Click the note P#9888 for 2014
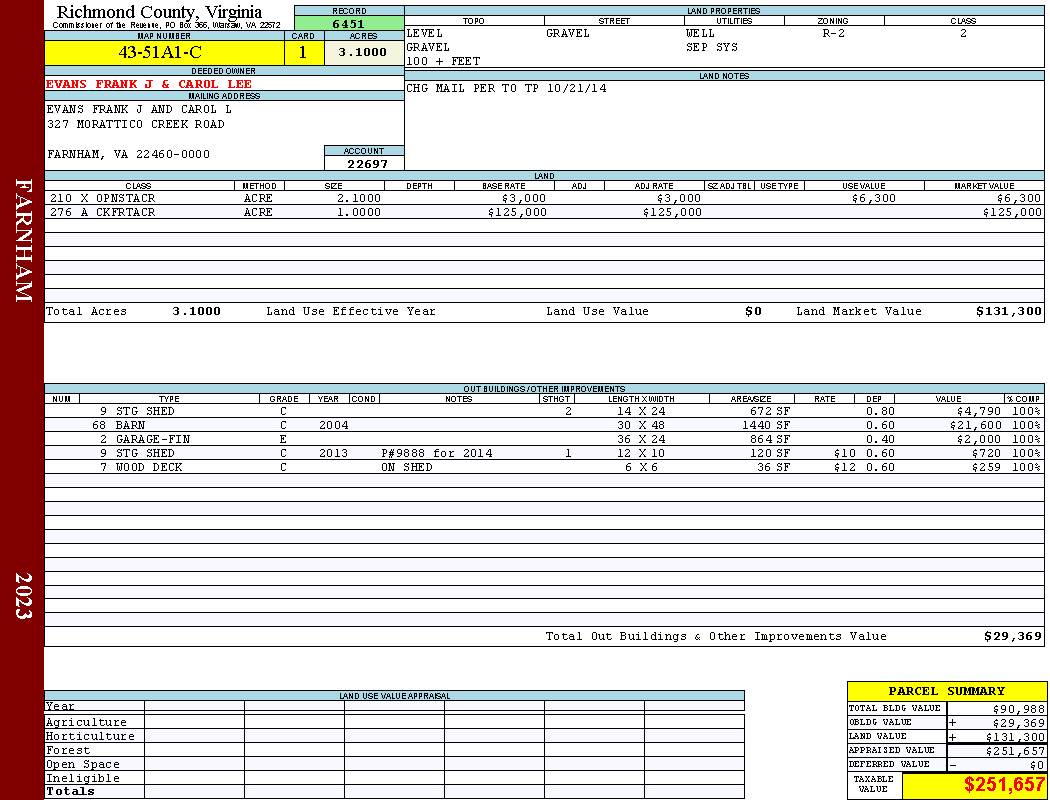 437,453
